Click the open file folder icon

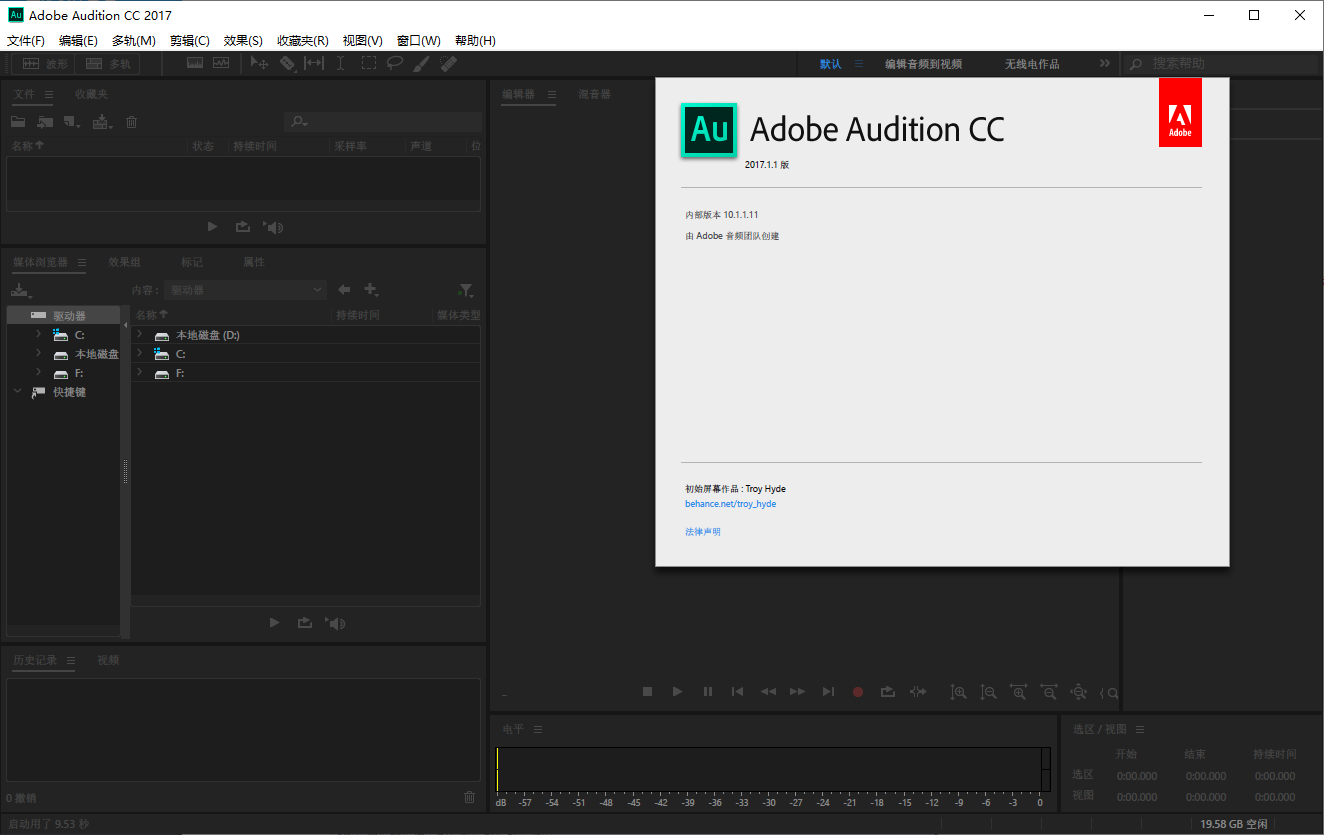18,122
